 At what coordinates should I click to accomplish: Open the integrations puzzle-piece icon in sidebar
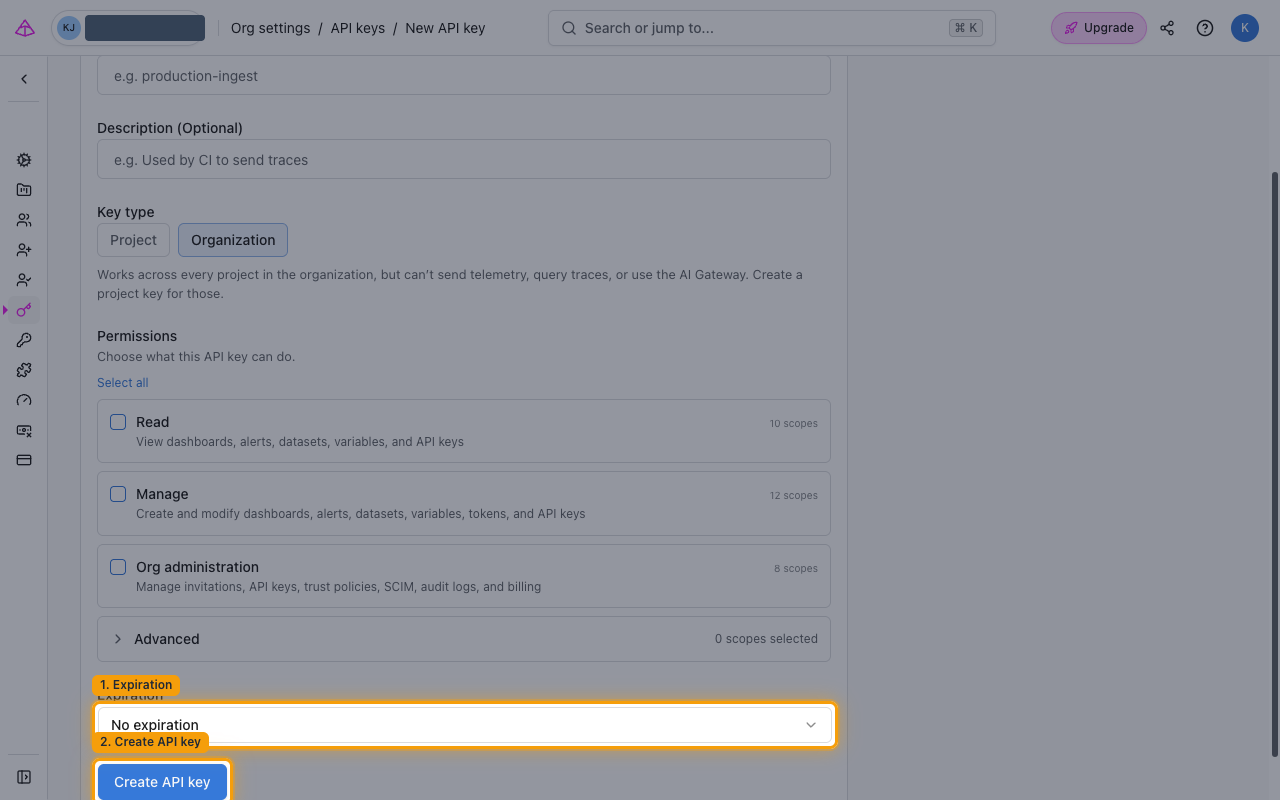pyautogui.click(x=24, y=370)
